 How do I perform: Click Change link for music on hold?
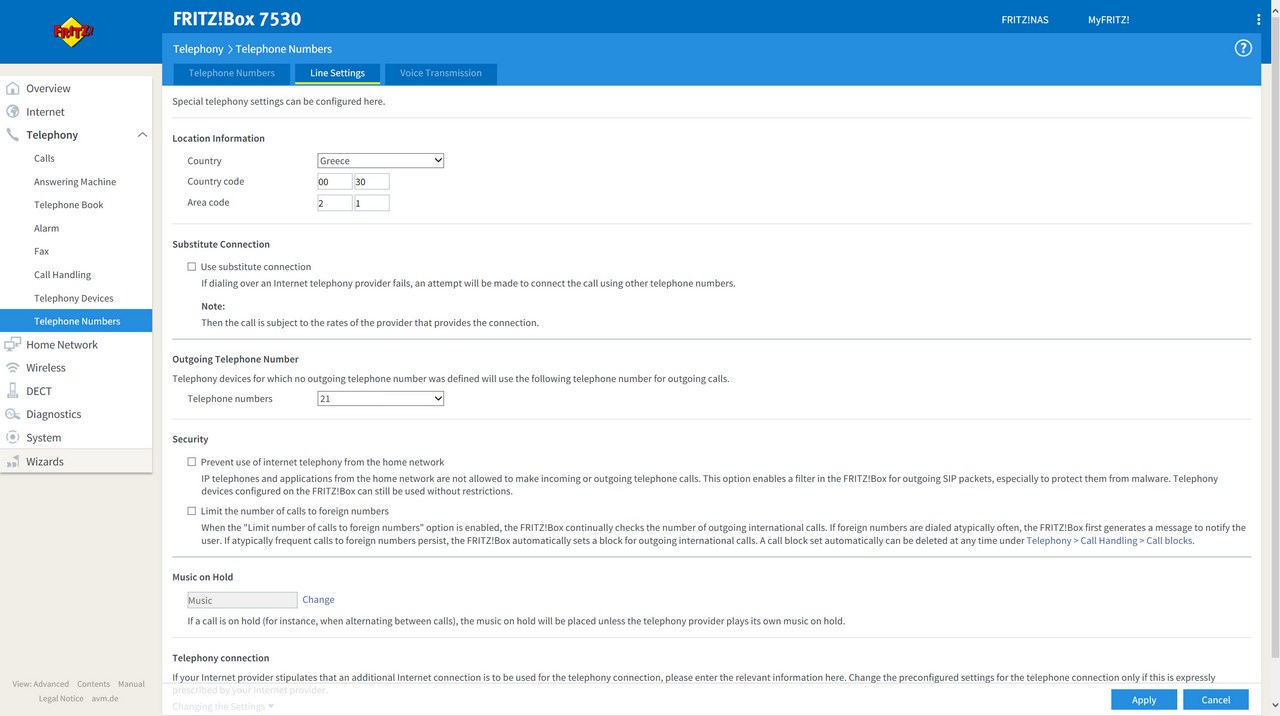pyautogui.click(x=318, y=600)
